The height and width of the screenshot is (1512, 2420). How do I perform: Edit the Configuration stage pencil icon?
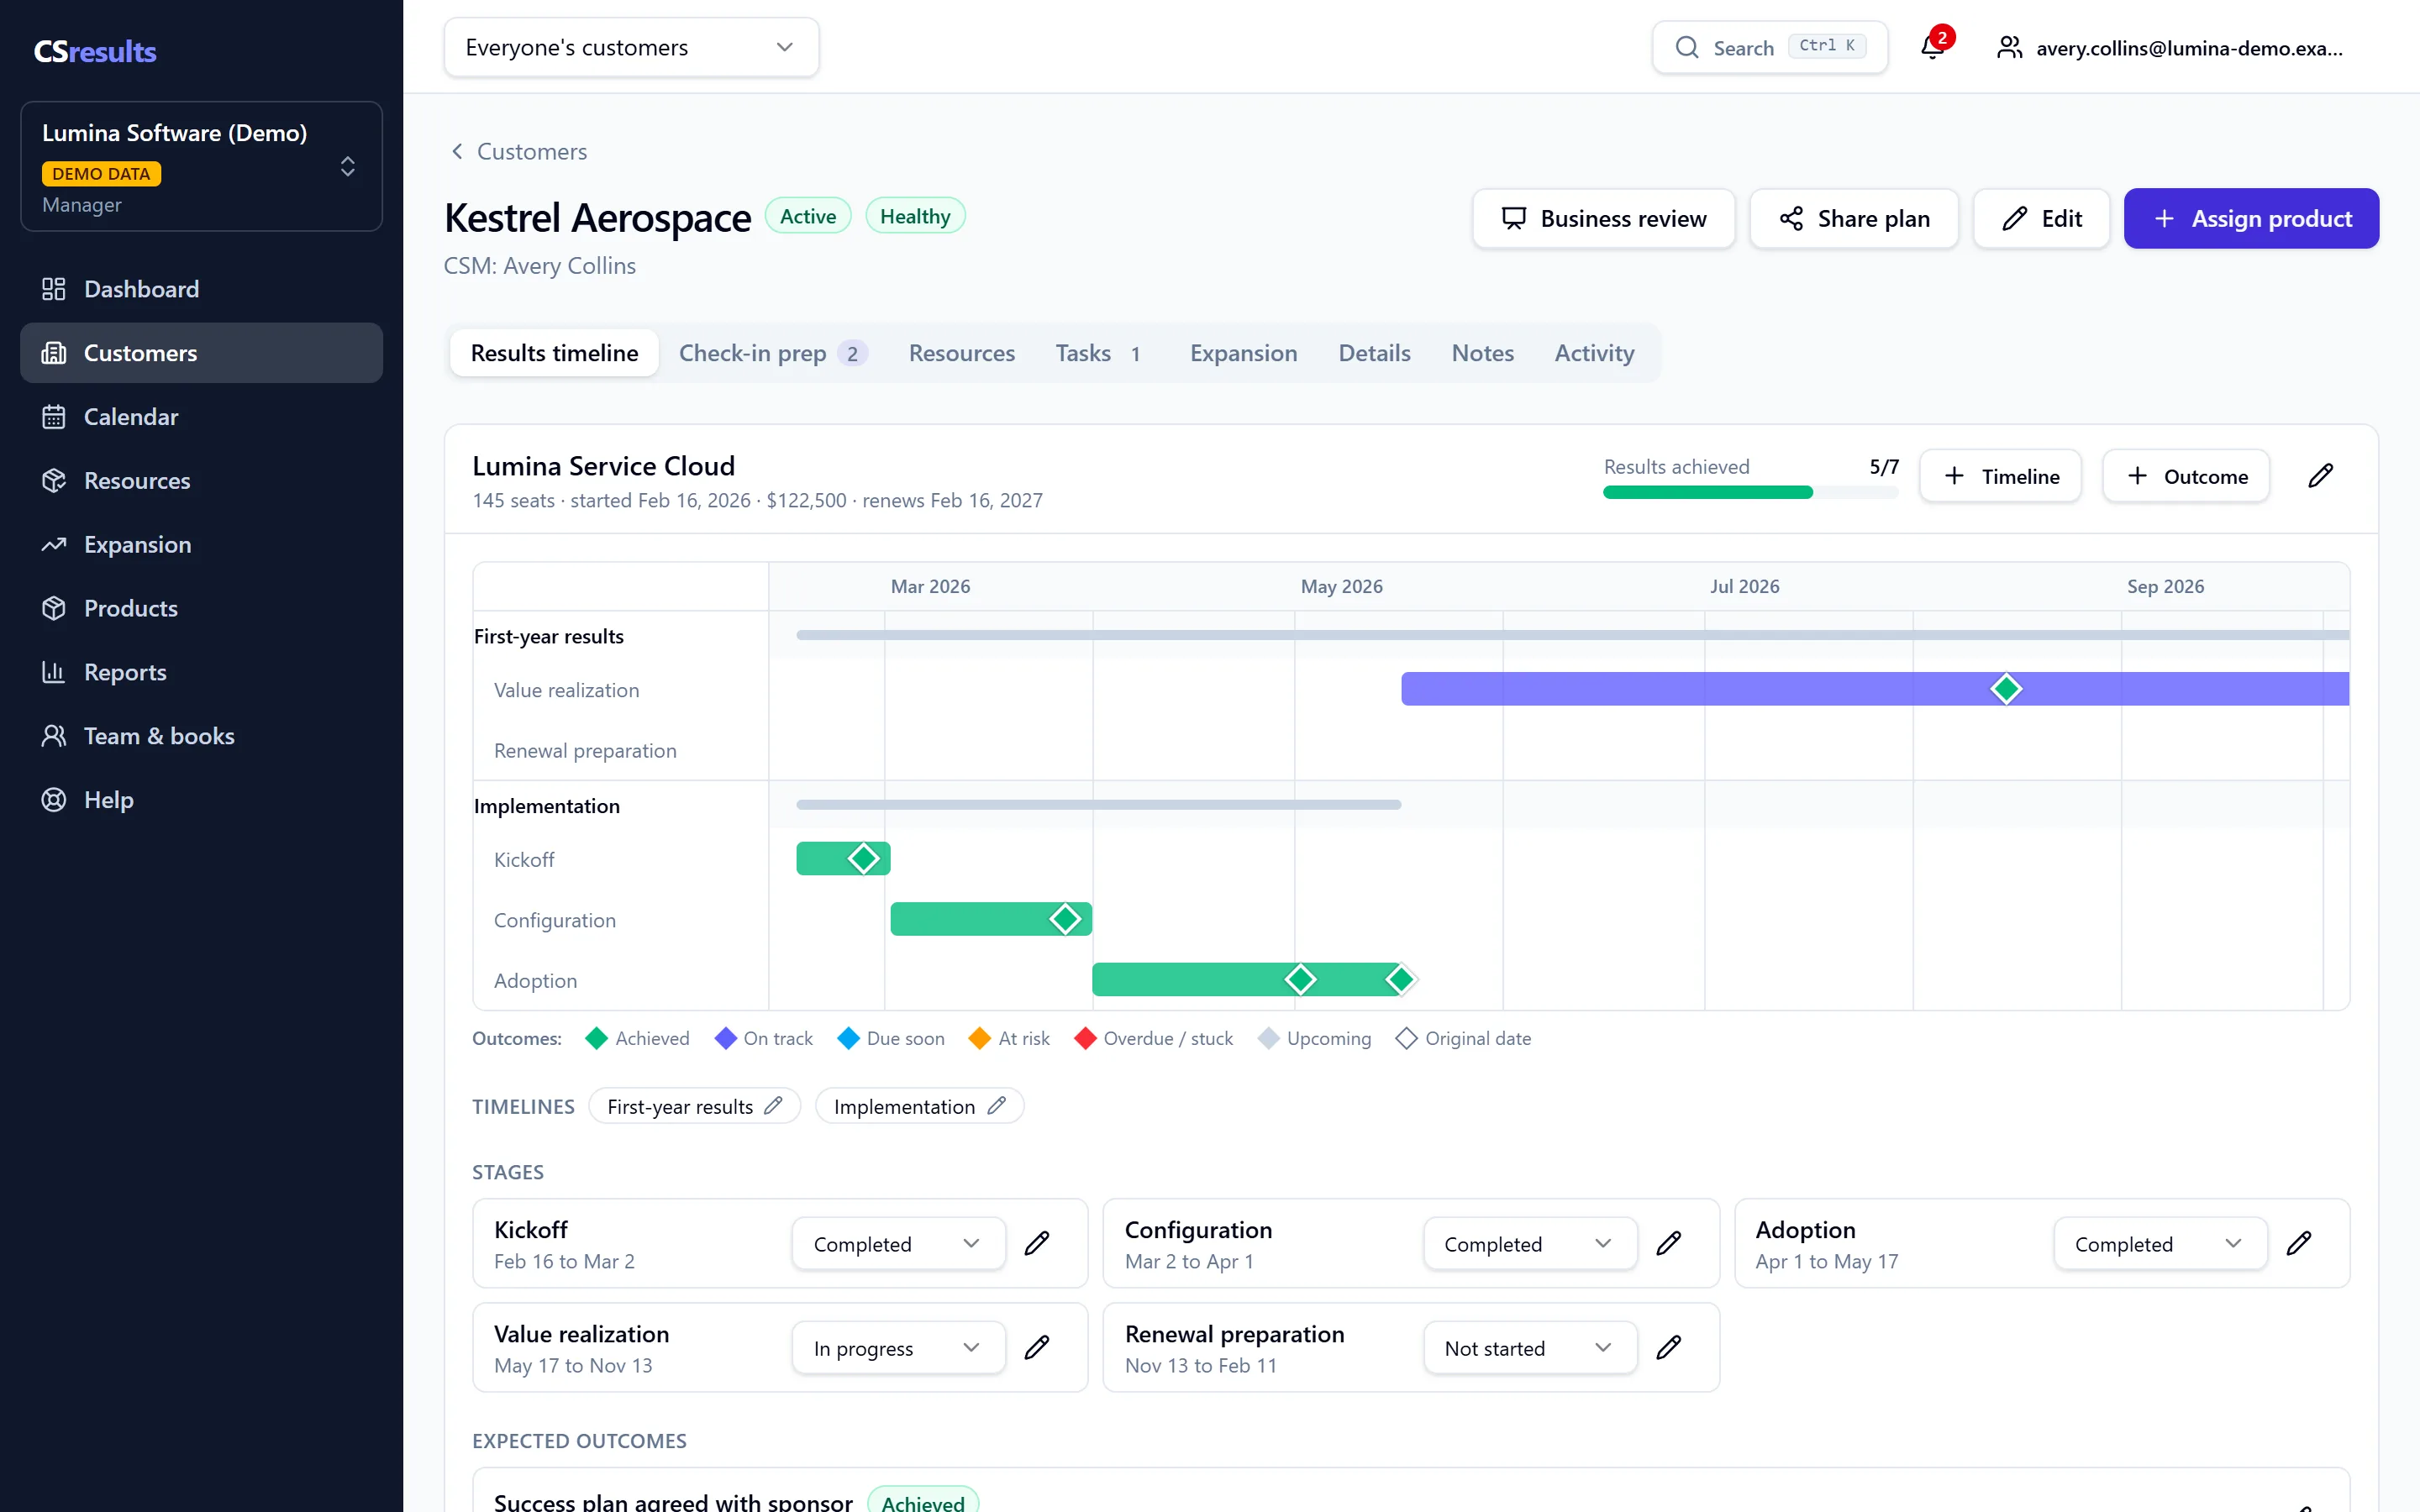pyautogui.click(x=1668, y=1243)
